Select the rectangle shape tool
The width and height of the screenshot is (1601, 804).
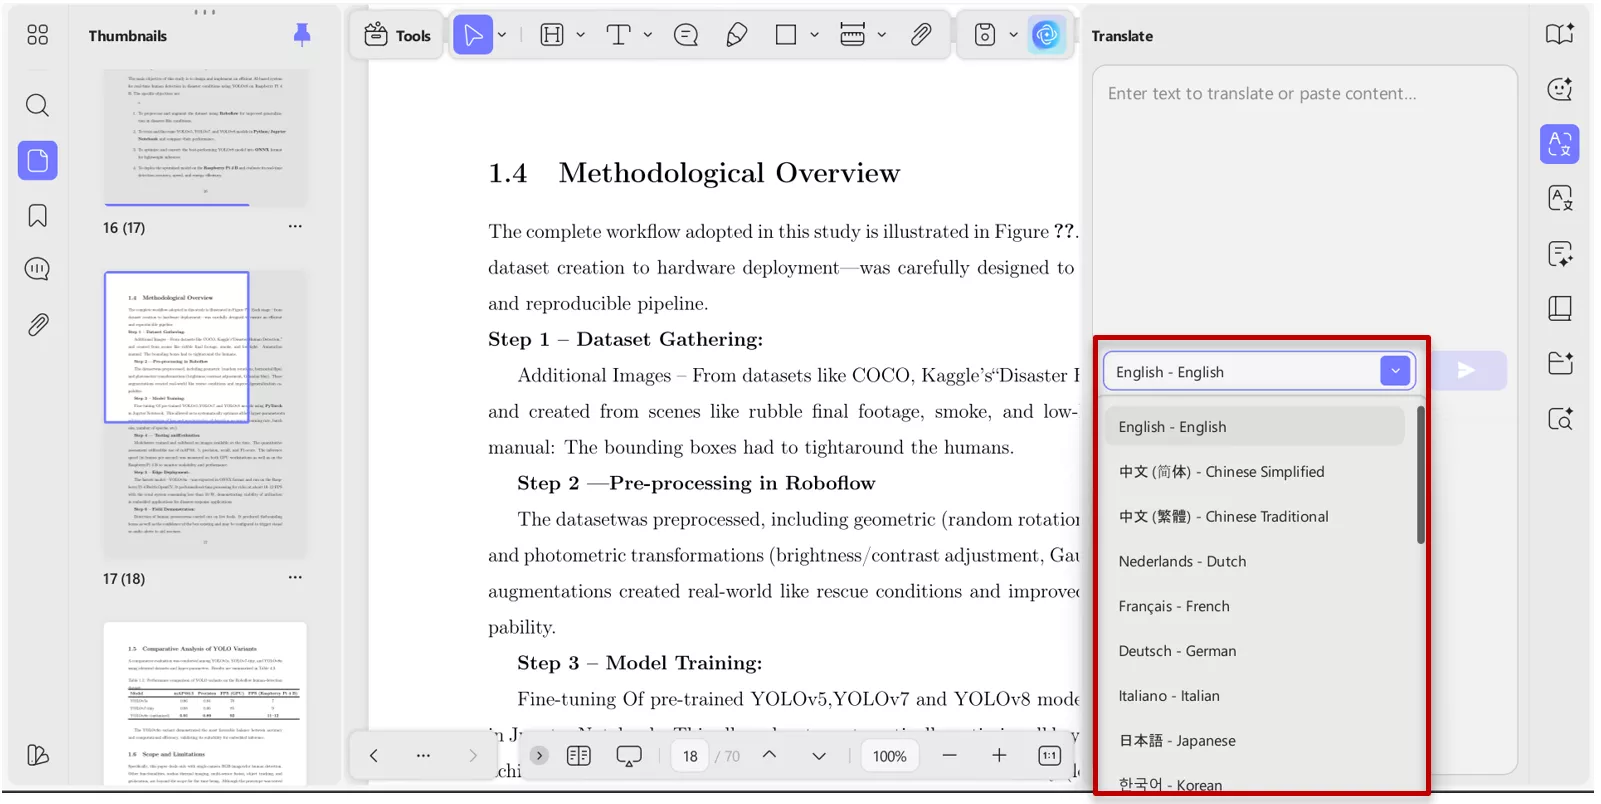pos(786,35)
